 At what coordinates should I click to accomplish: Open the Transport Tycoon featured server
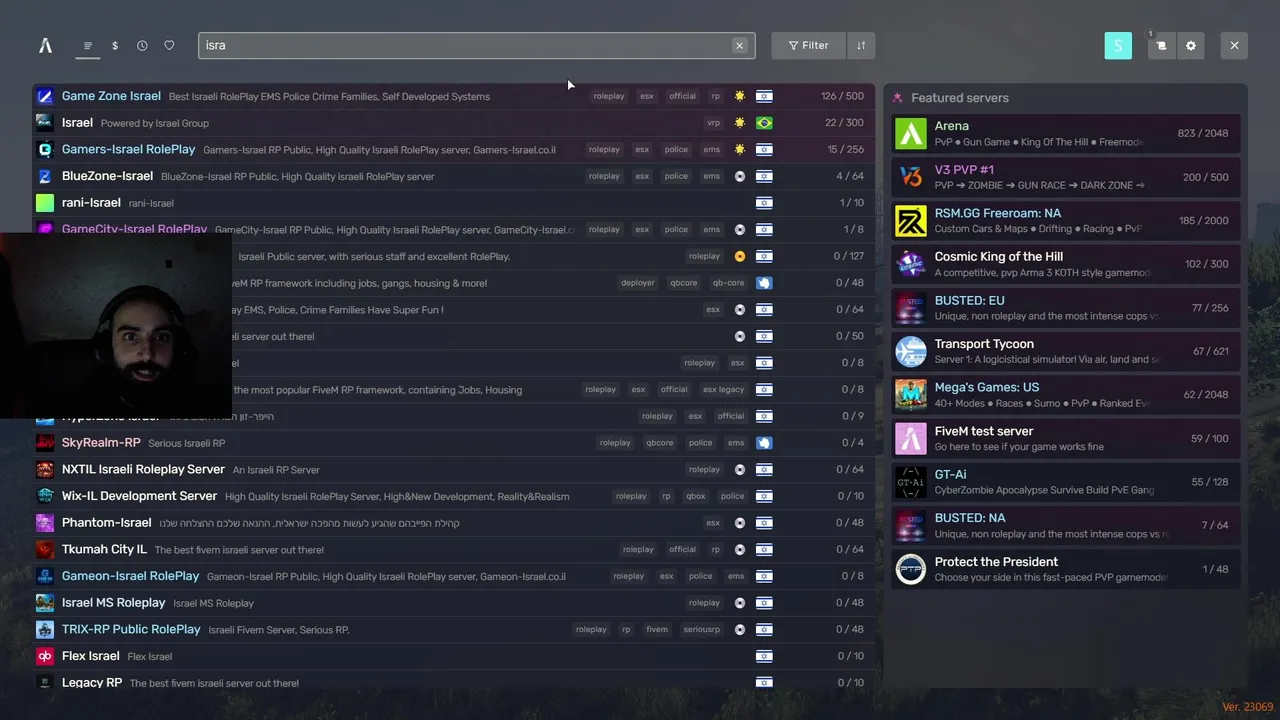point(1066,351)
